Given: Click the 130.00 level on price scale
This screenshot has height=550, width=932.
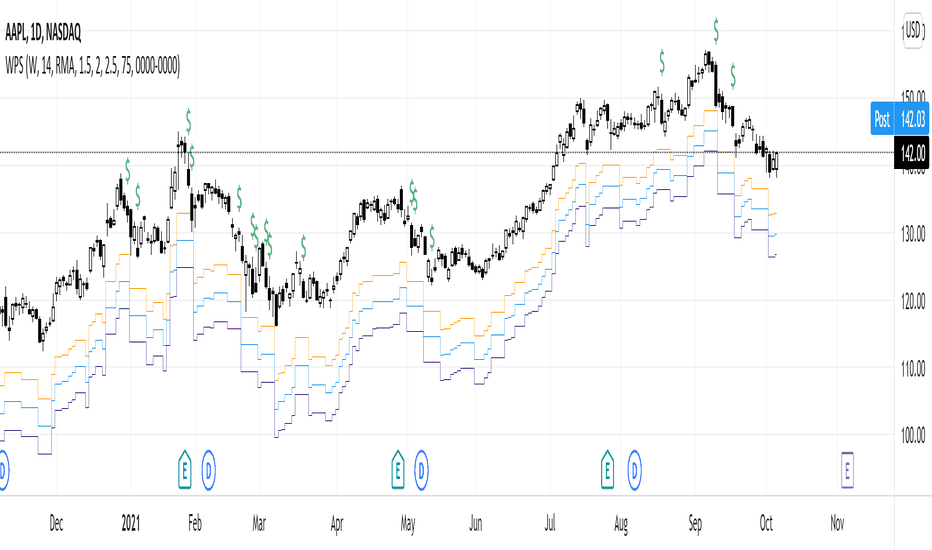Looking at the screenshot, I should [912, 234].
